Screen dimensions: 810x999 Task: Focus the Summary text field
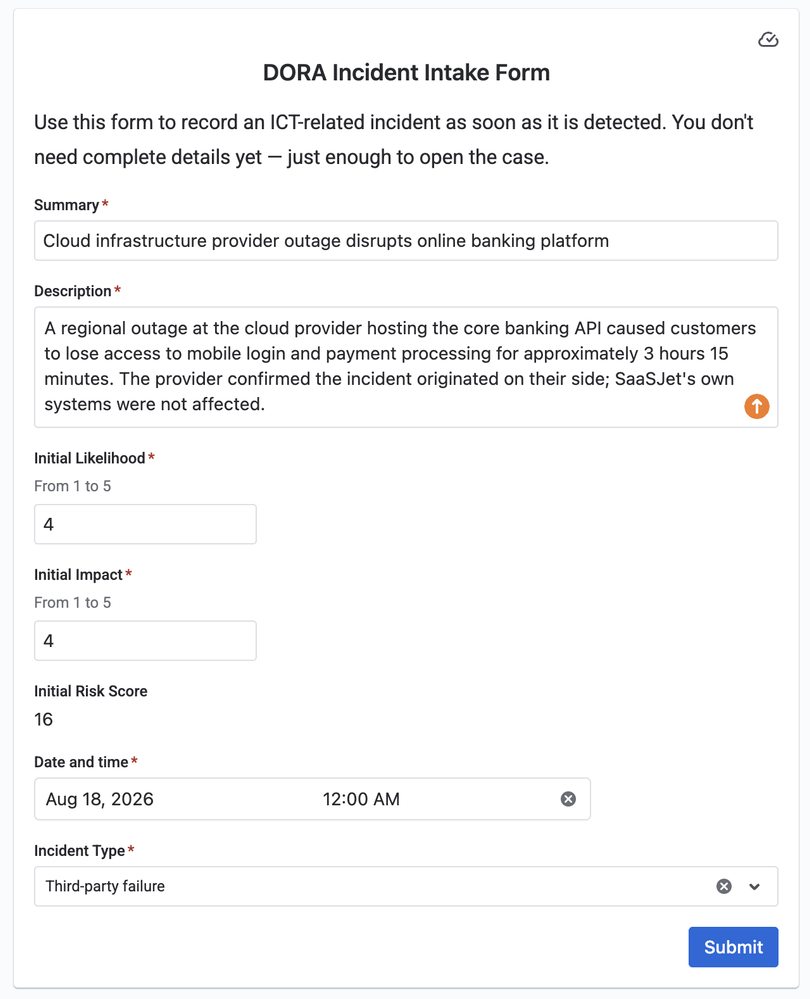coord(406,240)
